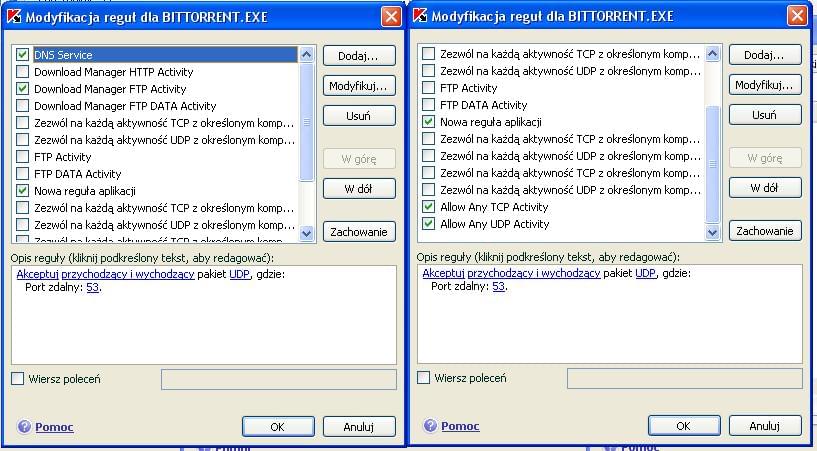Screen dimensions: 817x451
Task: Open the Pomoc help link in right dialog
Action: coord(460,426)
